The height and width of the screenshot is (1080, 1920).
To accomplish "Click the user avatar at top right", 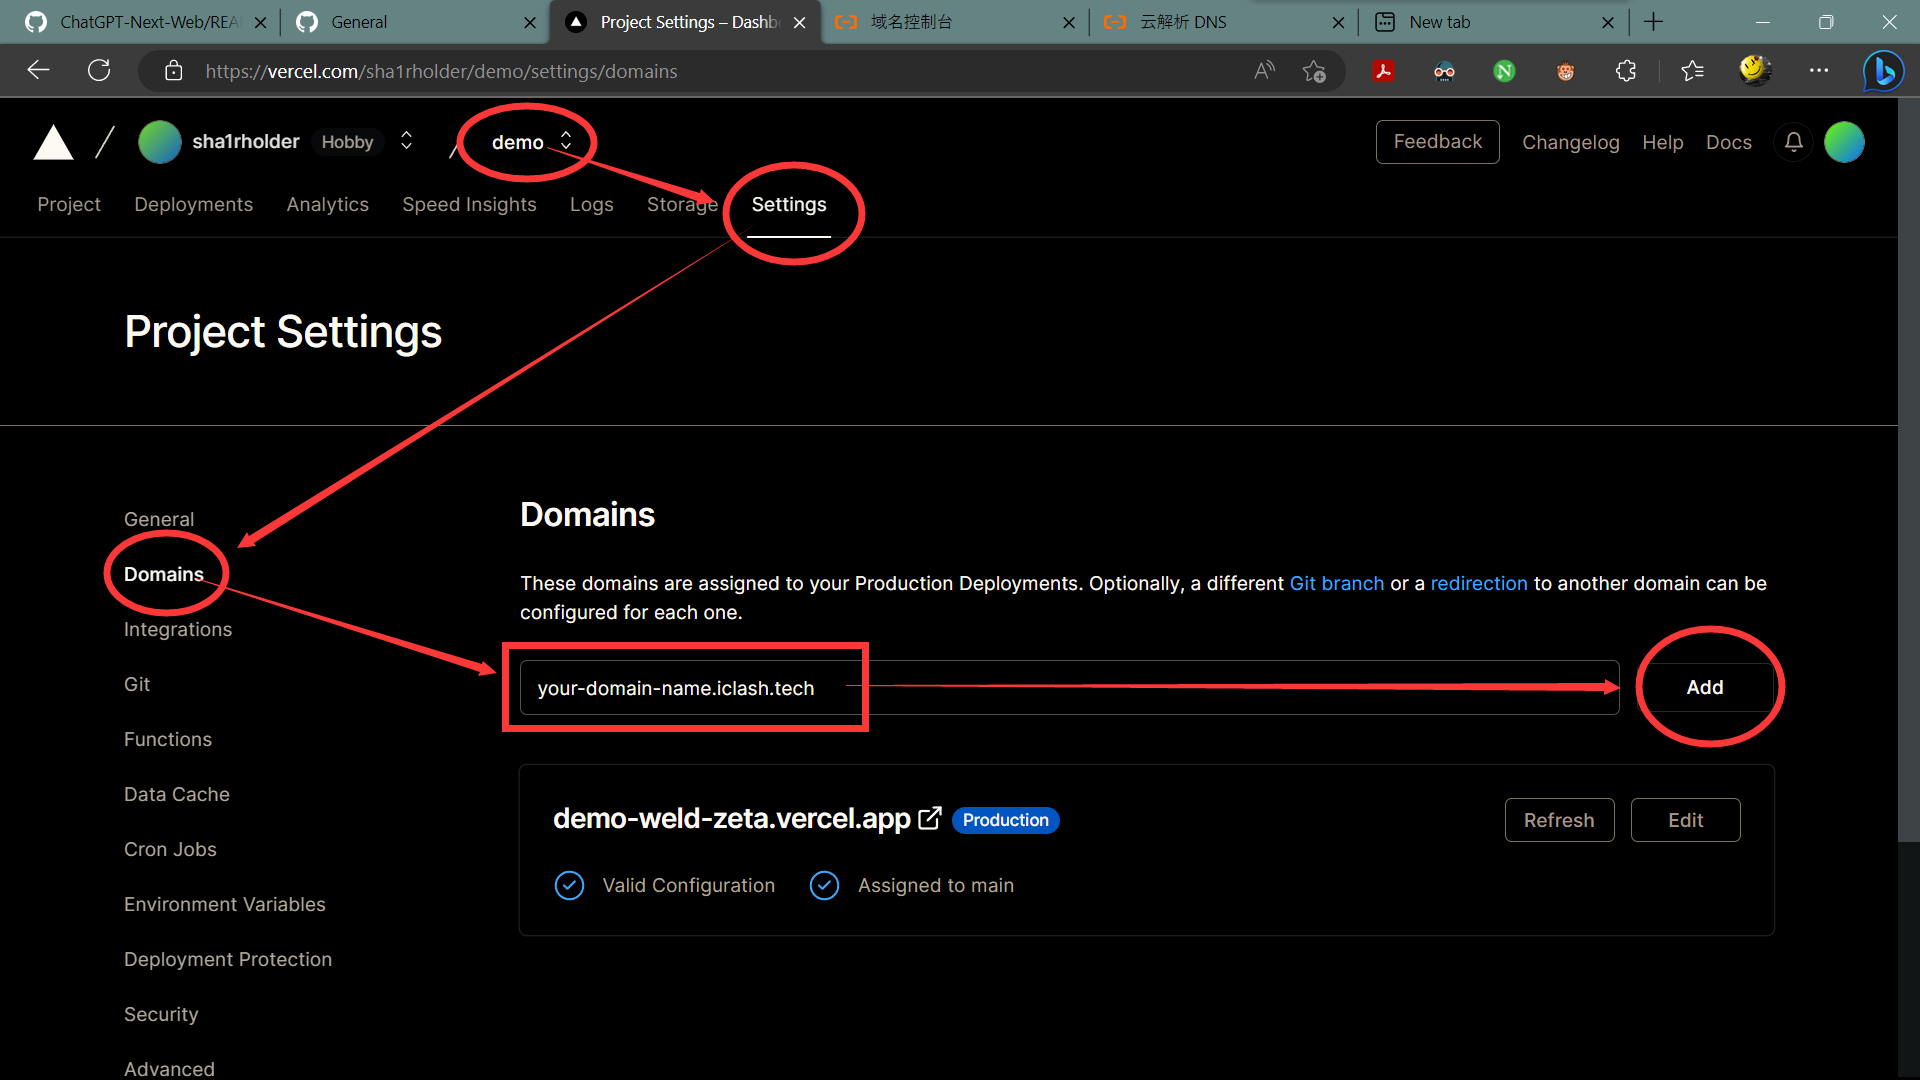I will 1844,142.
